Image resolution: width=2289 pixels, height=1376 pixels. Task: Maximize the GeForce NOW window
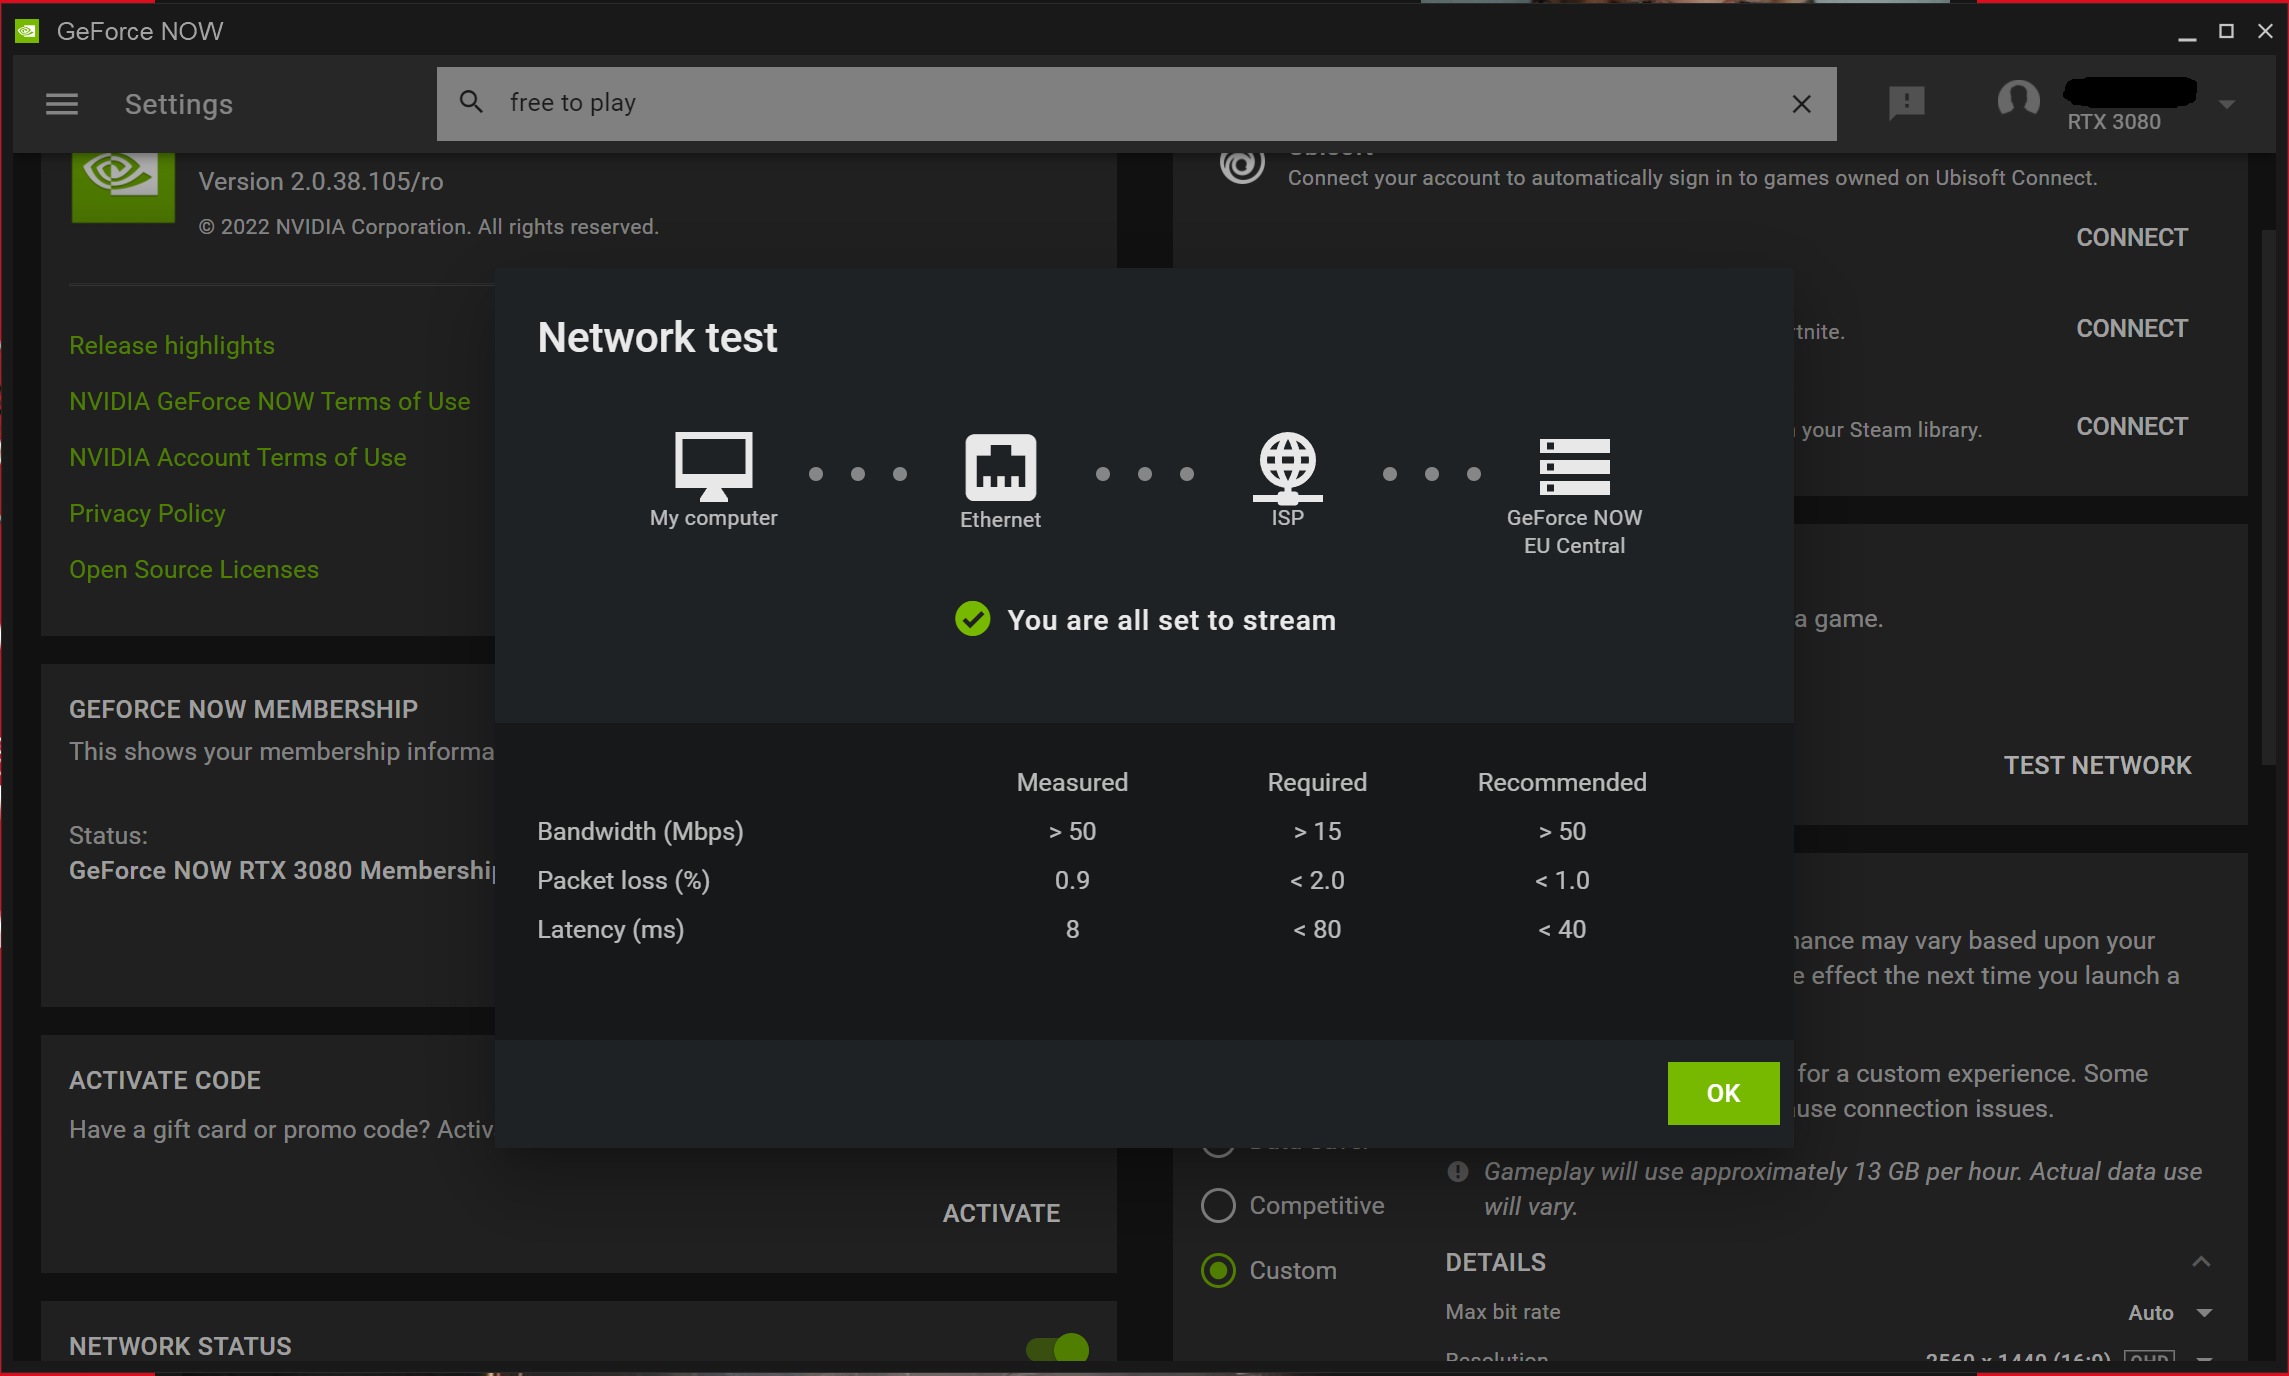2226,32
